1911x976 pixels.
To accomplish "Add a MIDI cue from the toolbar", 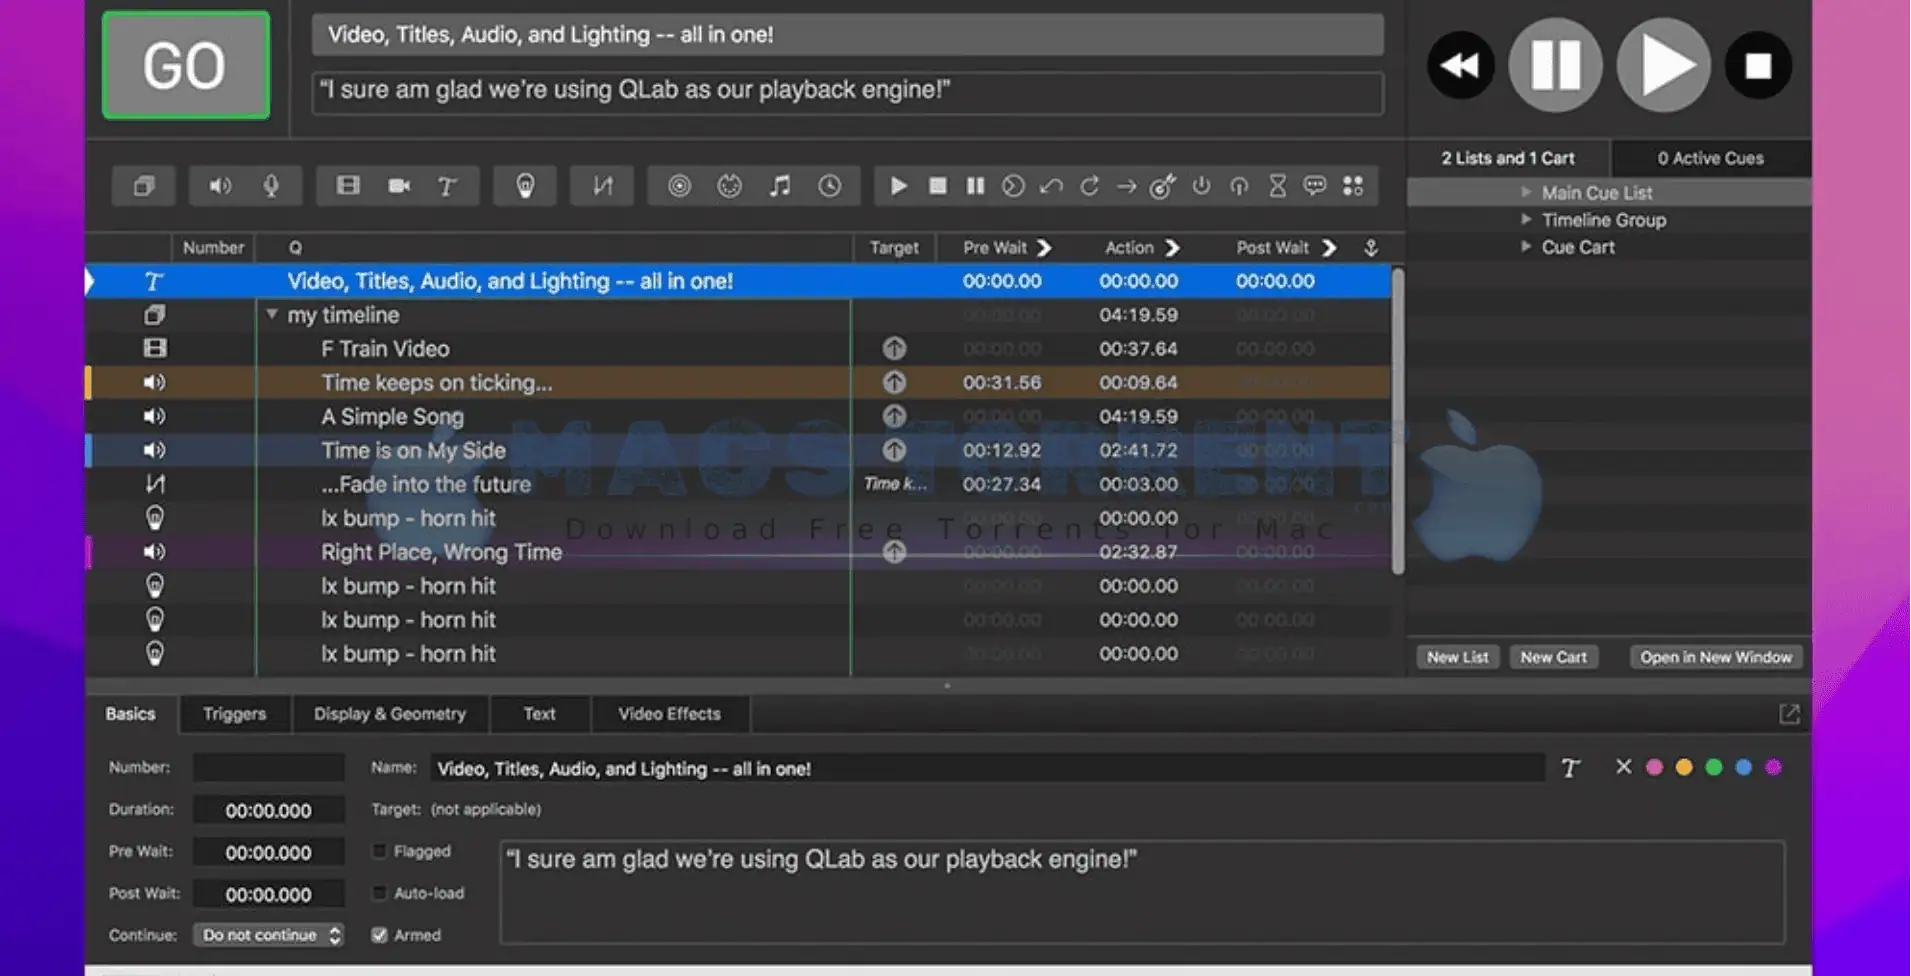I will coord(730,186).
